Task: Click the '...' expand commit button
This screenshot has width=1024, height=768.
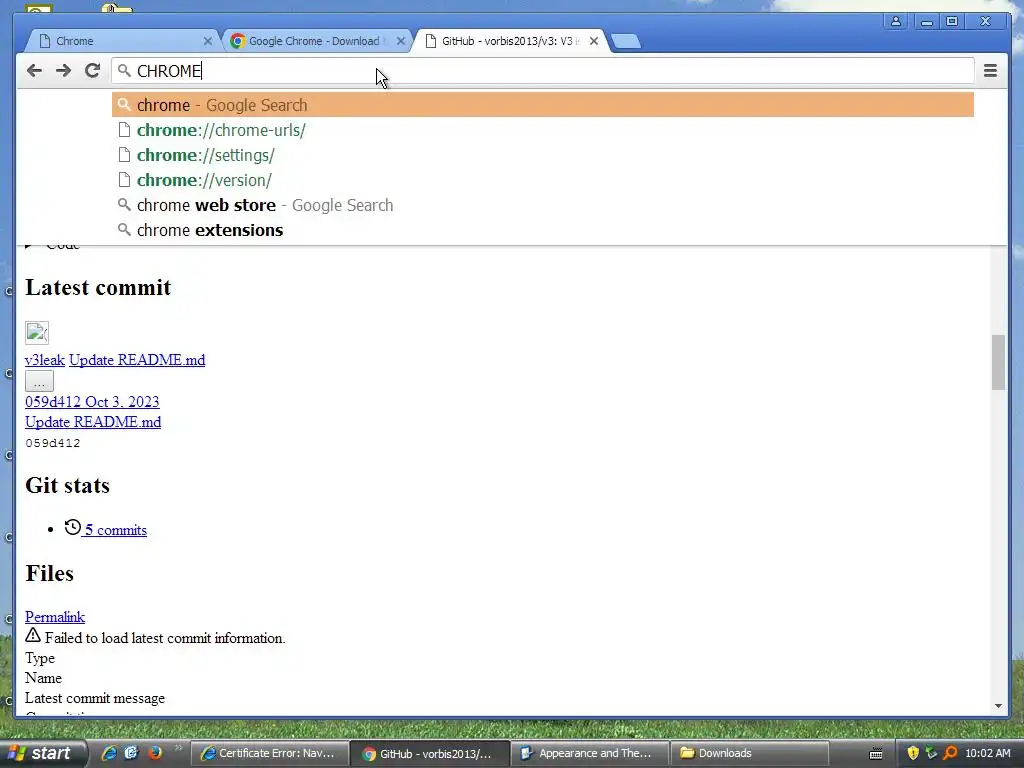Action: (x=39, y=381)
